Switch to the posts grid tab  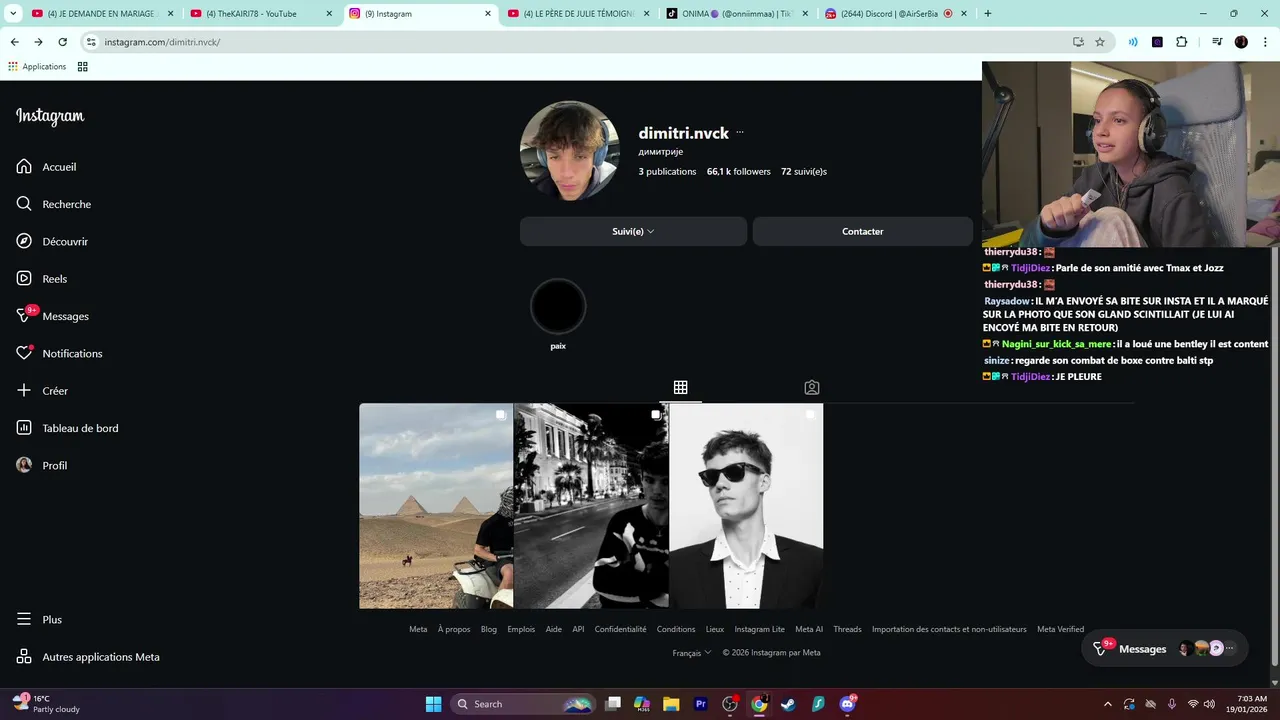(x=680, y=387)
